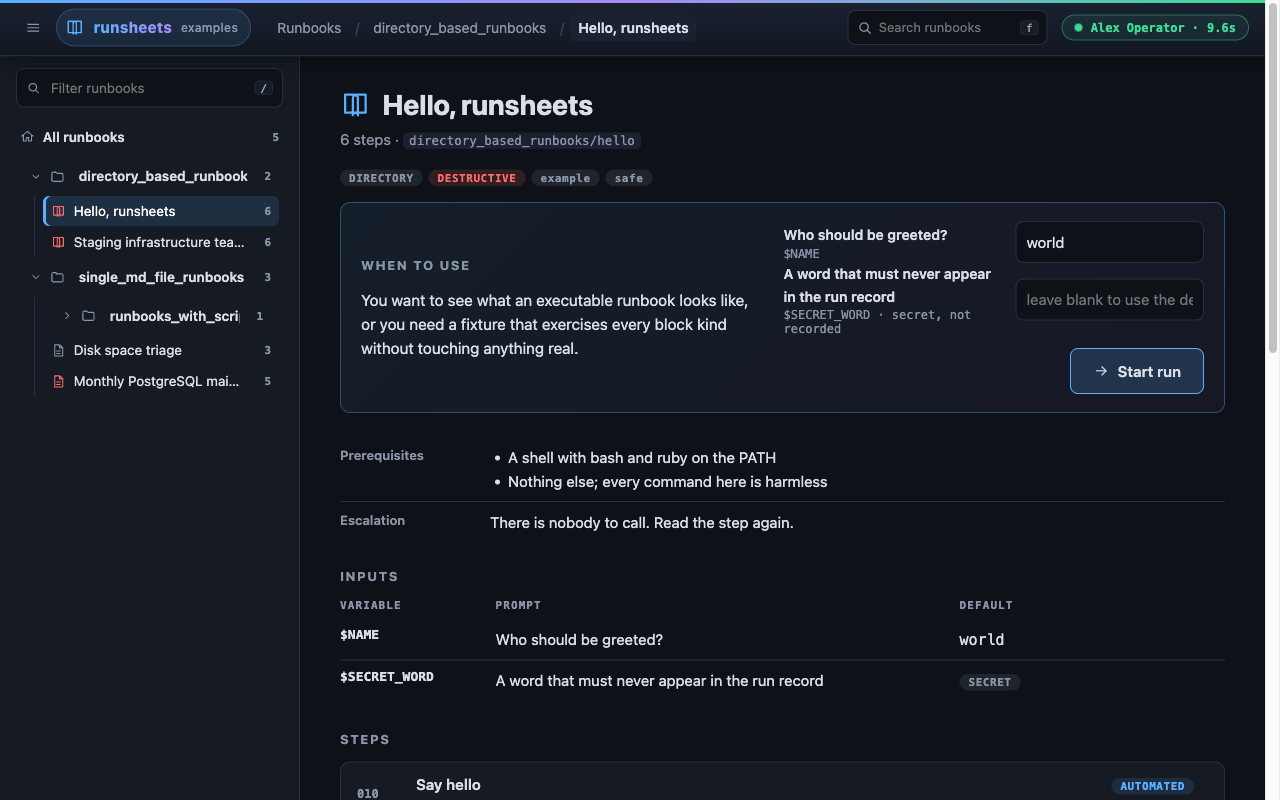
Task: Click the single_md_file_runbooks folder icon
Action: coord(58,277)
